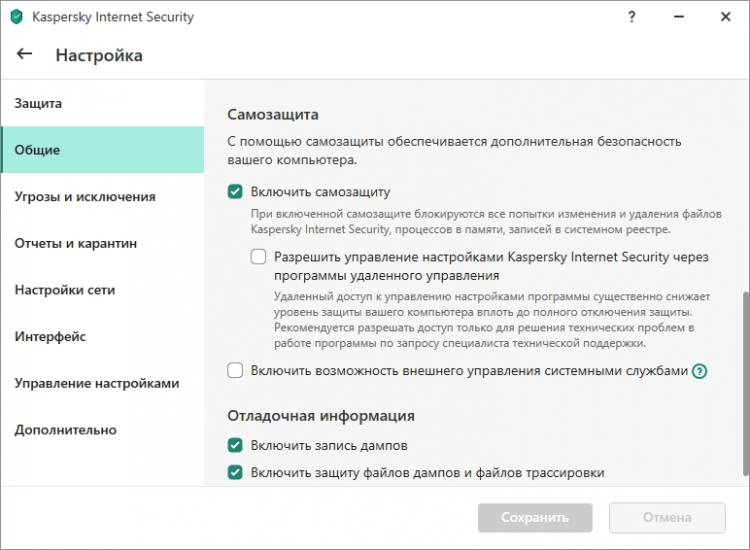Image resolution: width=750 pixels, height=550 pixels.
Task: Go to Отчеты и карантин section
Action: (x=76, y=243)
